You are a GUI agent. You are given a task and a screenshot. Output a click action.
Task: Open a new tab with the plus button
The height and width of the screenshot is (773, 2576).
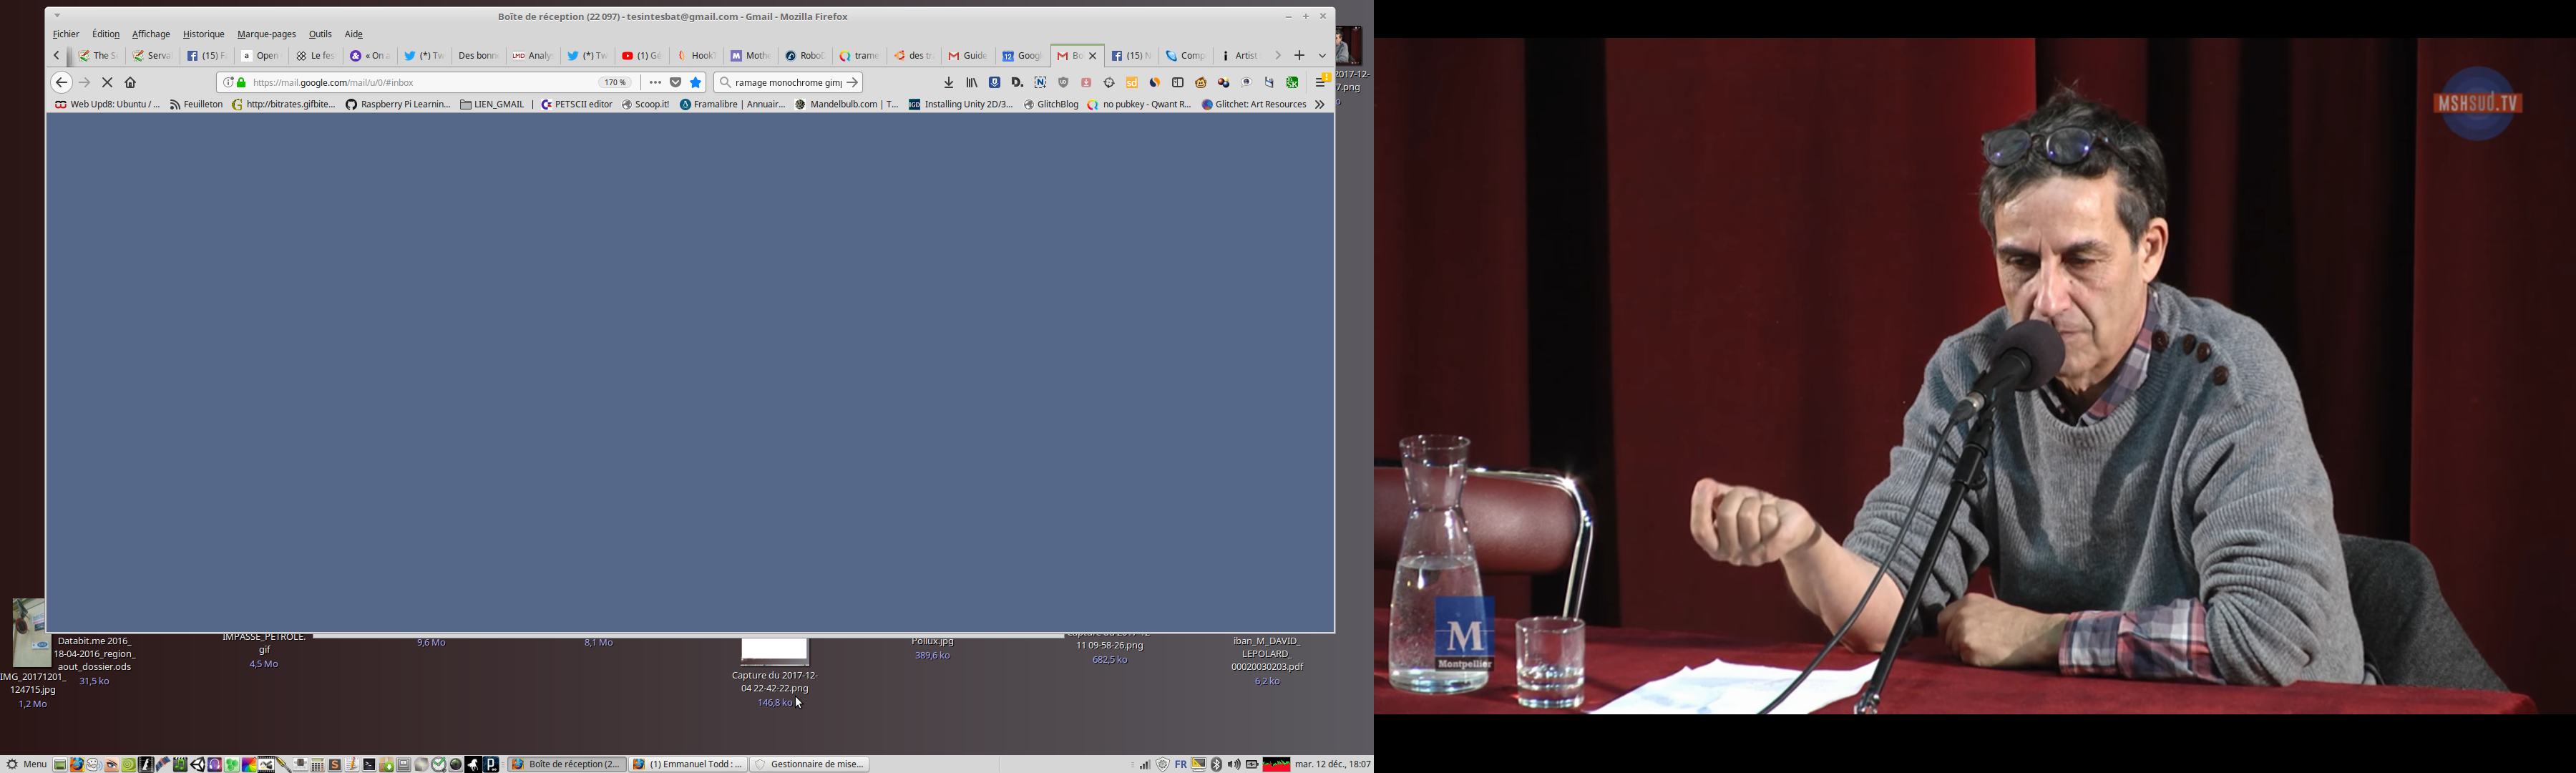coord(1299,56)
